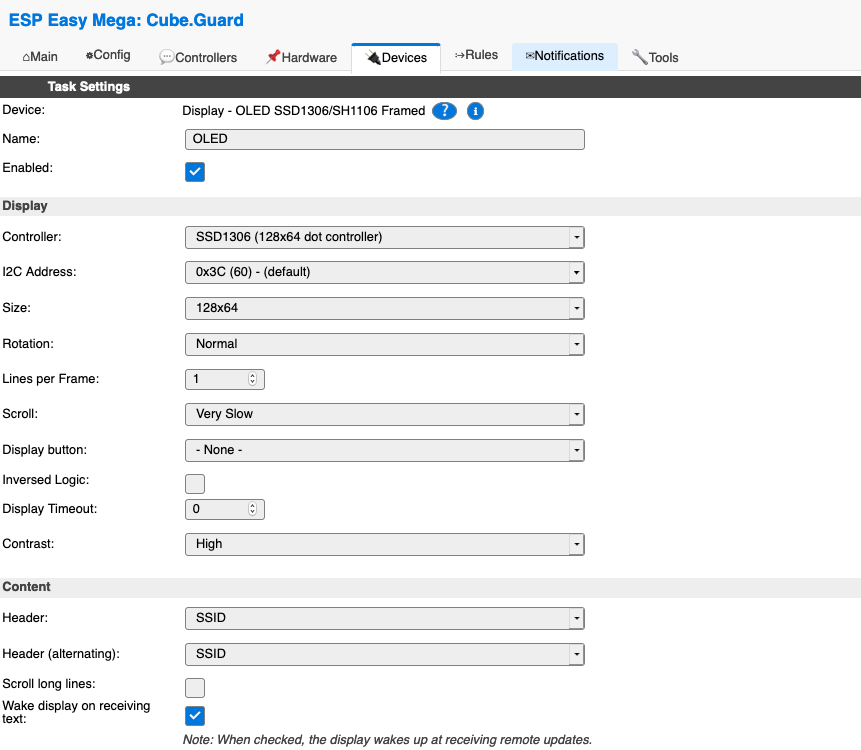Open the Tools tab
This screenshot has height=750, width=861.
click(655, 58)
